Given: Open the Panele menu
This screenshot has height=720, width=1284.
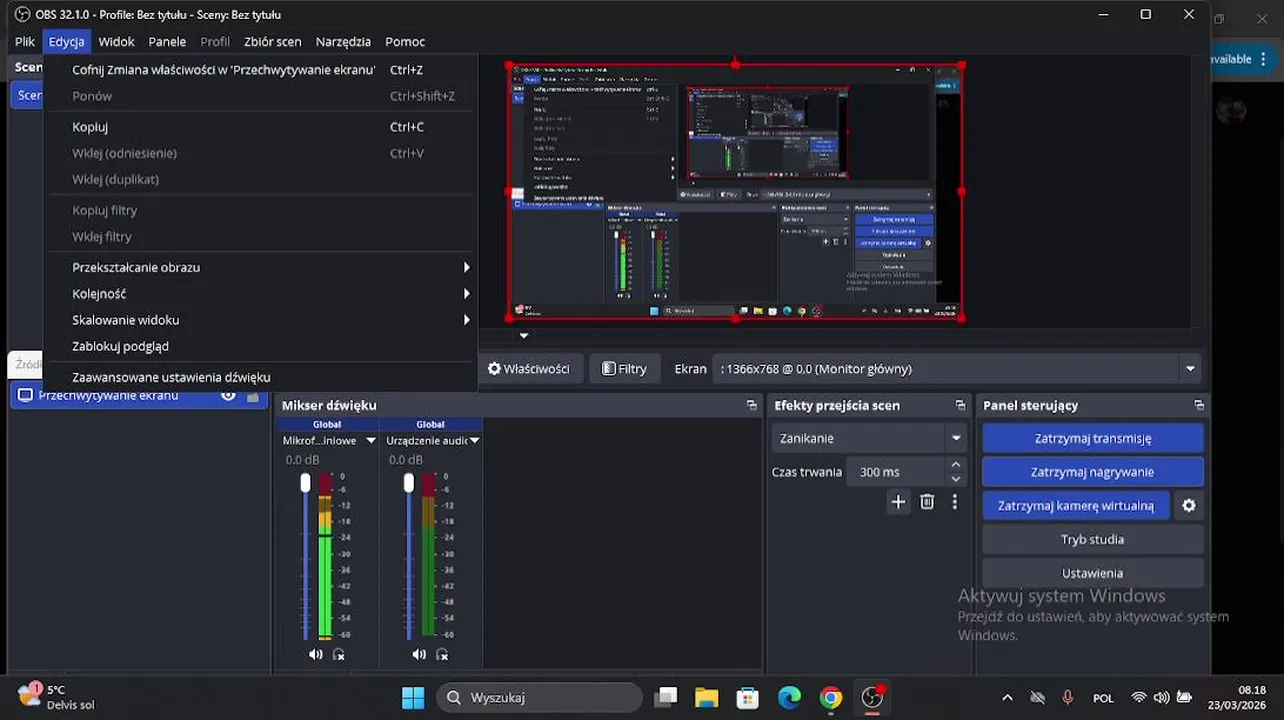Looking at the screenshot, I should point(167,41).
